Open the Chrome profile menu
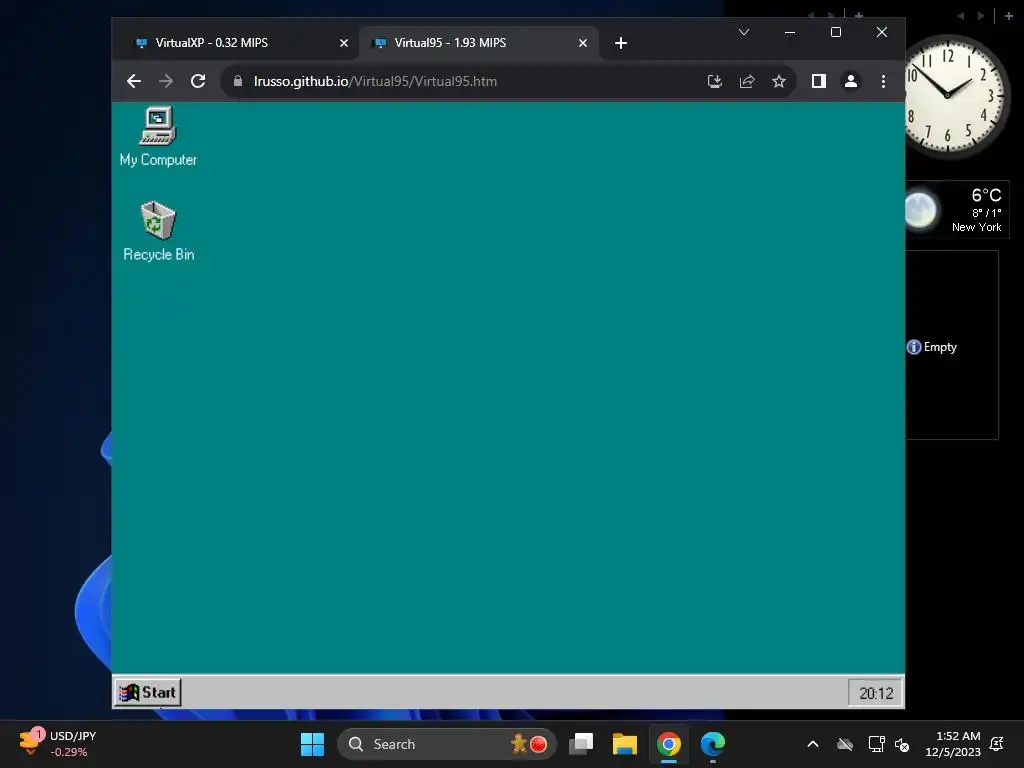 pos(850,81)
